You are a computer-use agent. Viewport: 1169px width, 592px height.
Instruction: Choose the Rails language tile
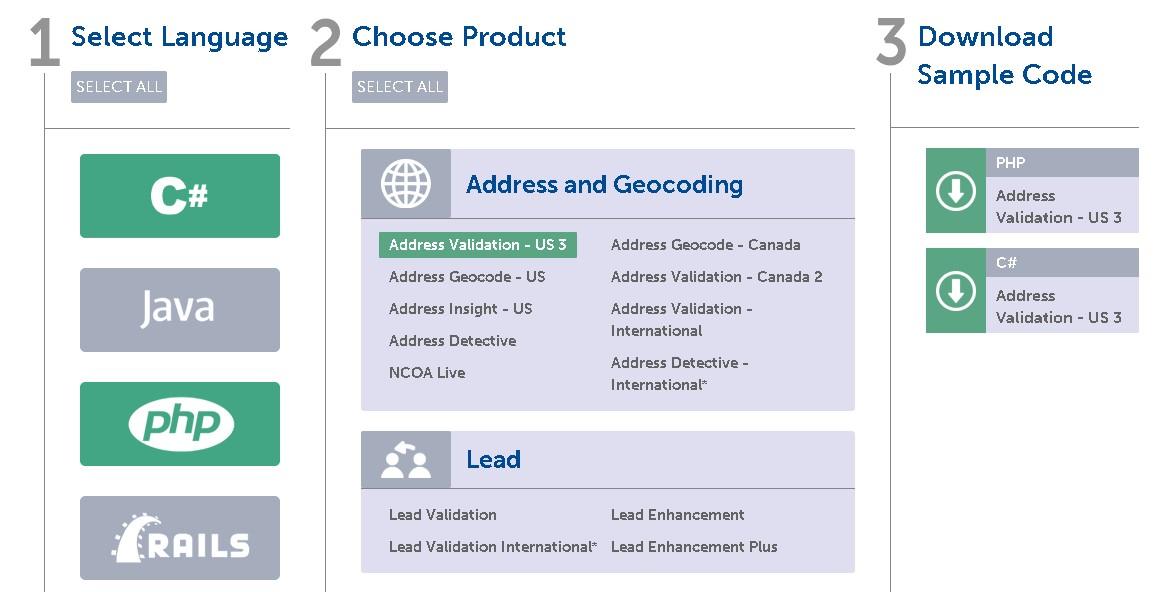coord(180,538)
